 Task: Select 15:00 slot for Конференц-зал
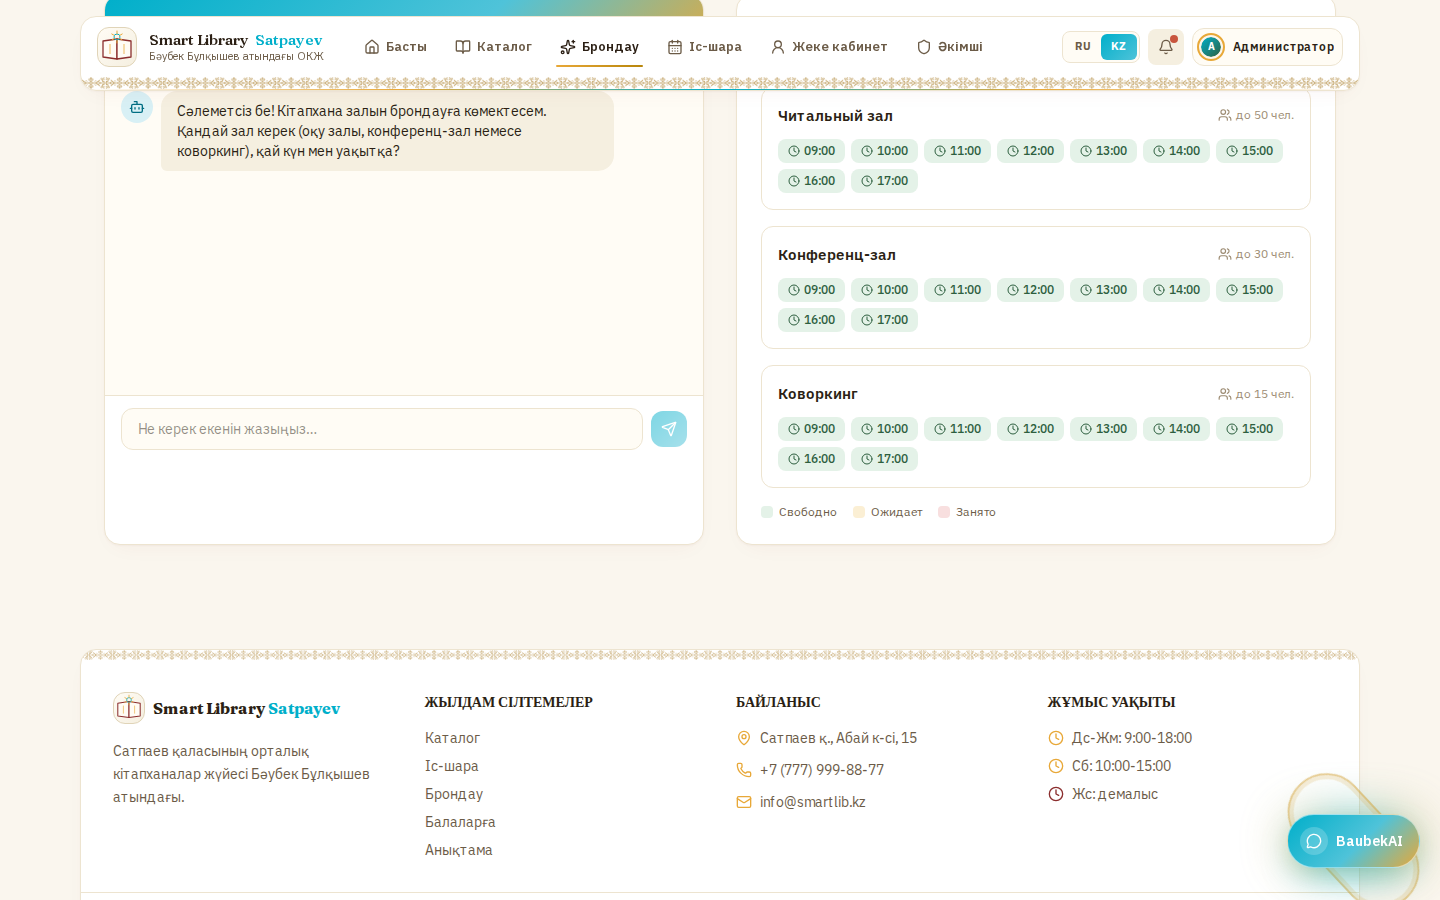tap(1250, 290)
